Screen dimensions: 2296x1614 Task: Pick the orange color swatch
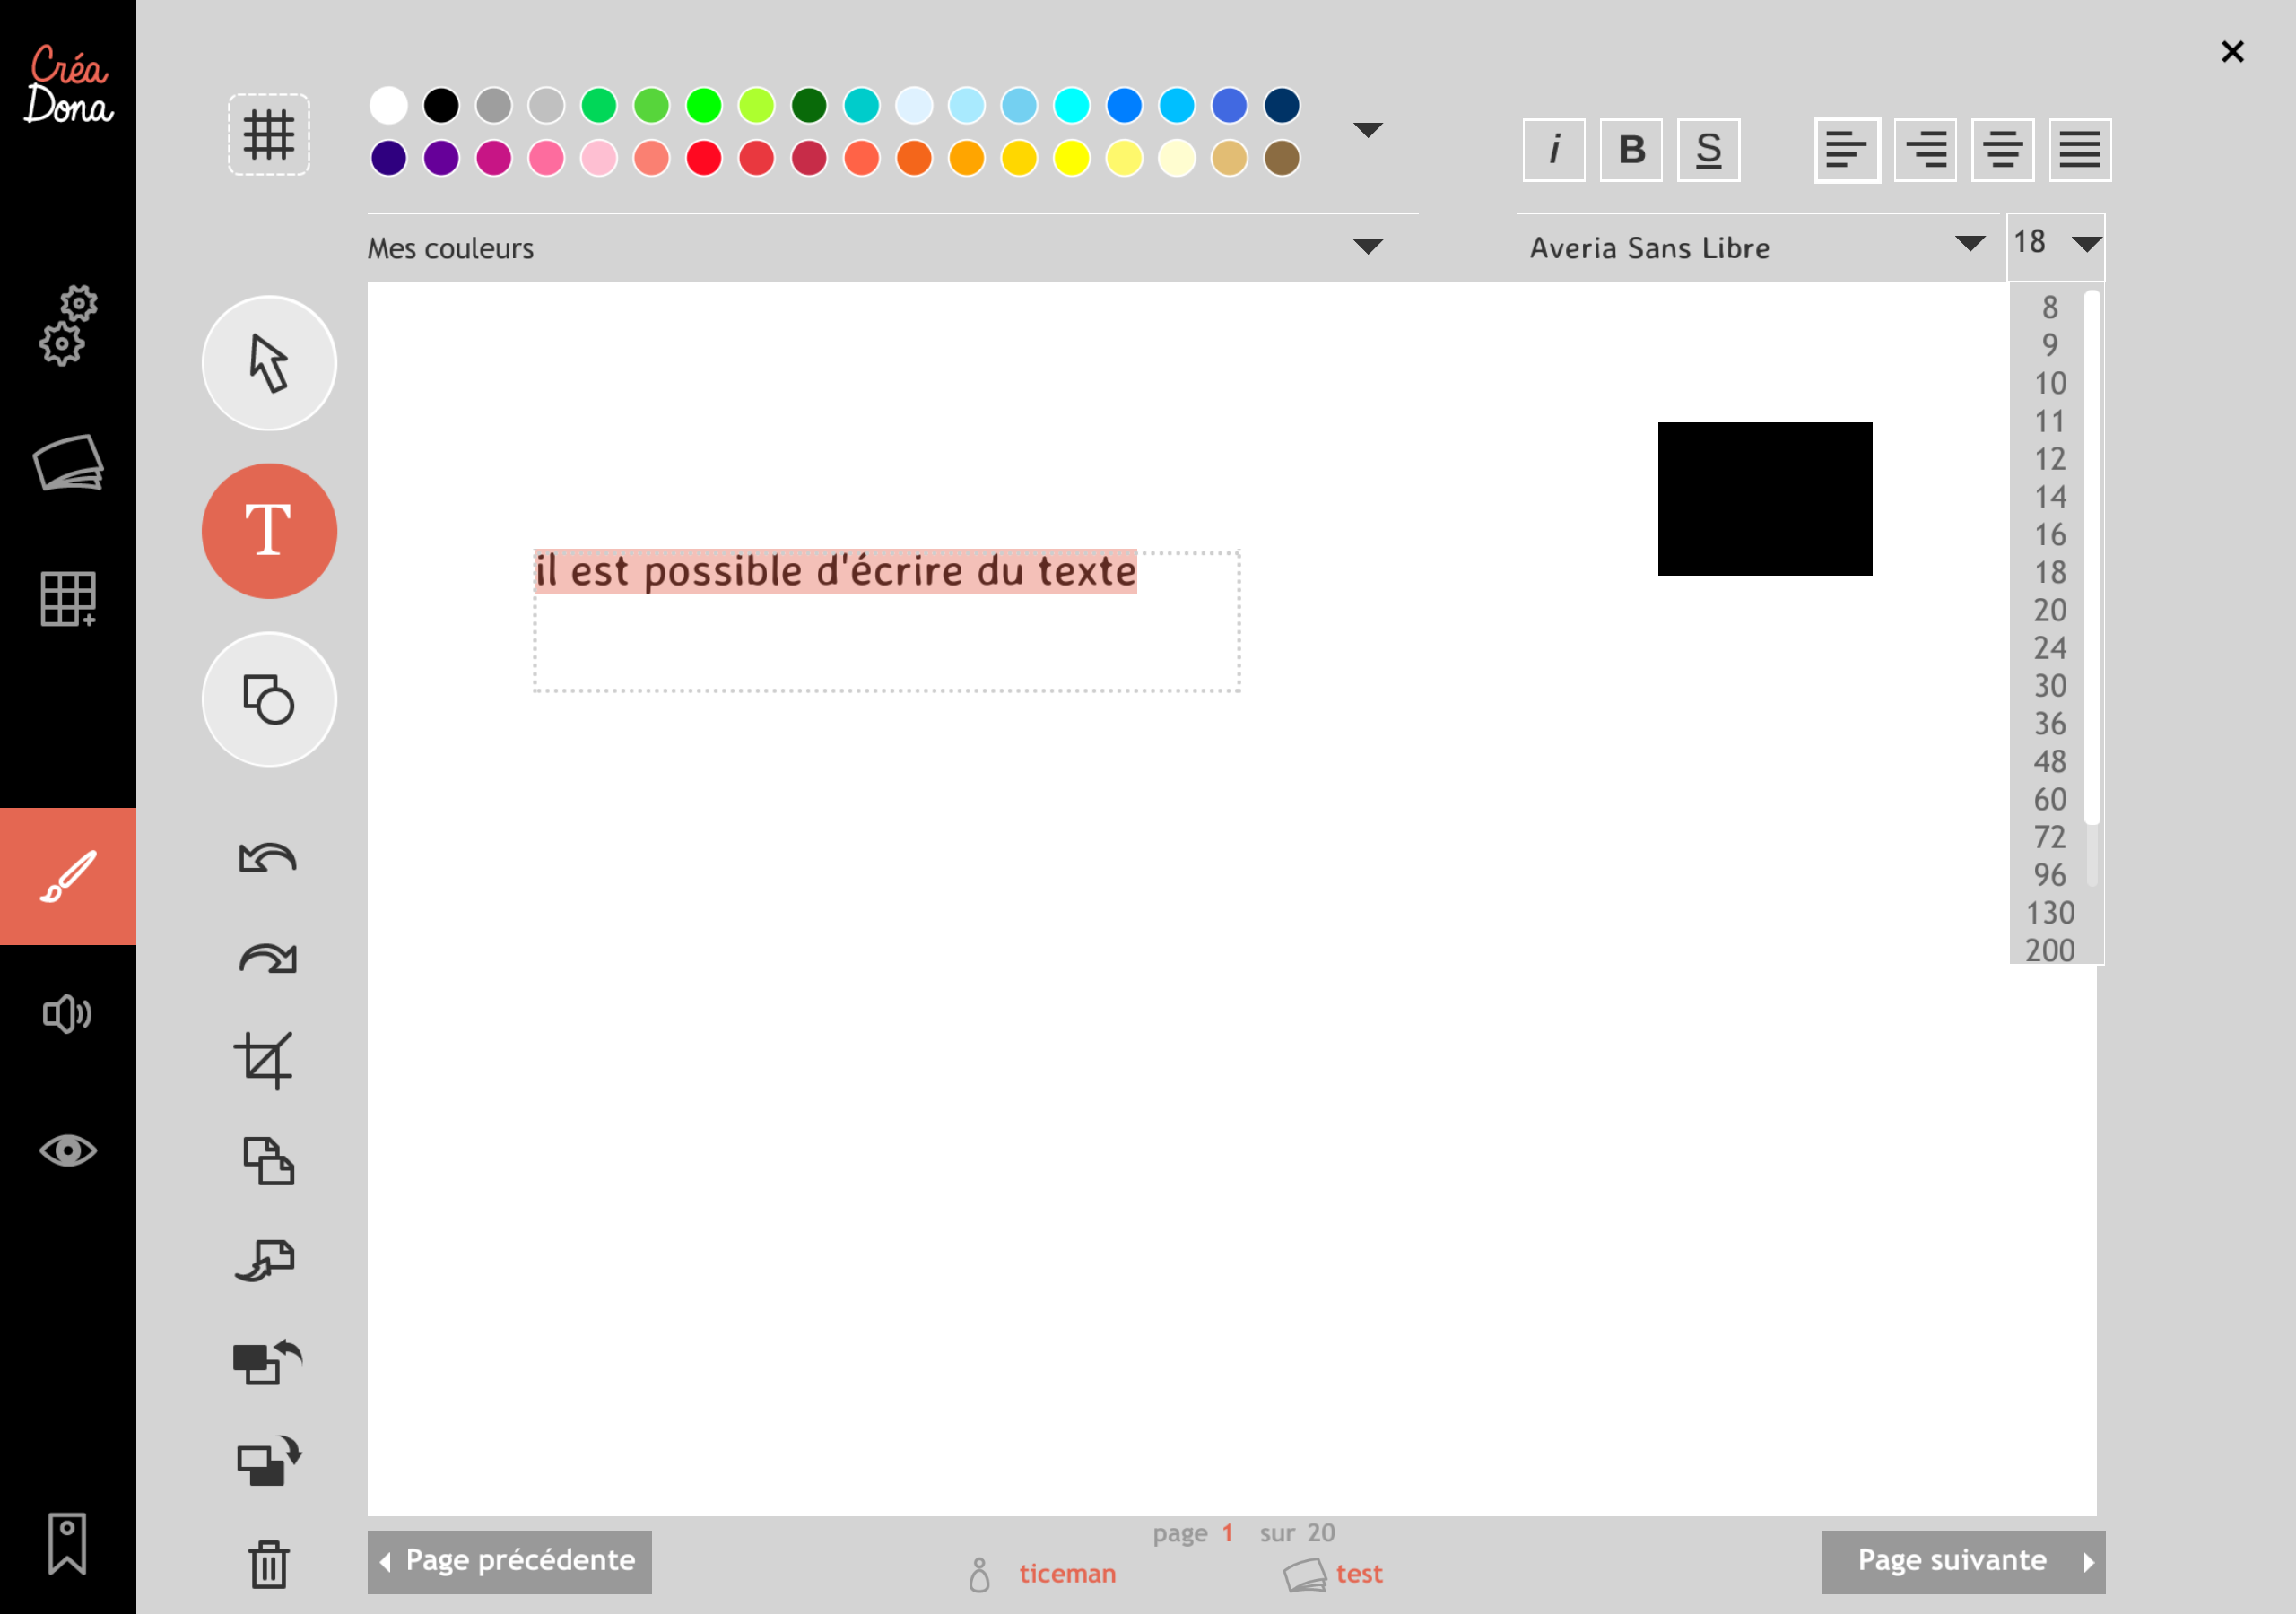pyautogui.click(x=966, y=158)
